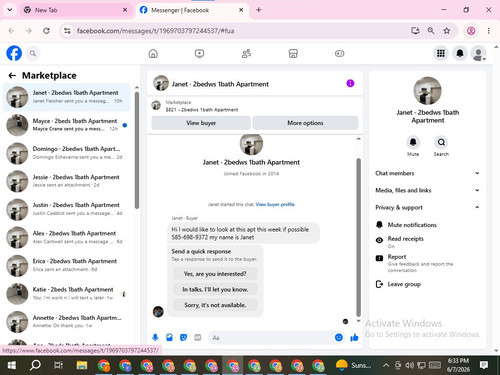Image resolution: width=500 pixels, height=375 pixels.
Task: Open Annette's conversation in the list
Action: point(67,321)
